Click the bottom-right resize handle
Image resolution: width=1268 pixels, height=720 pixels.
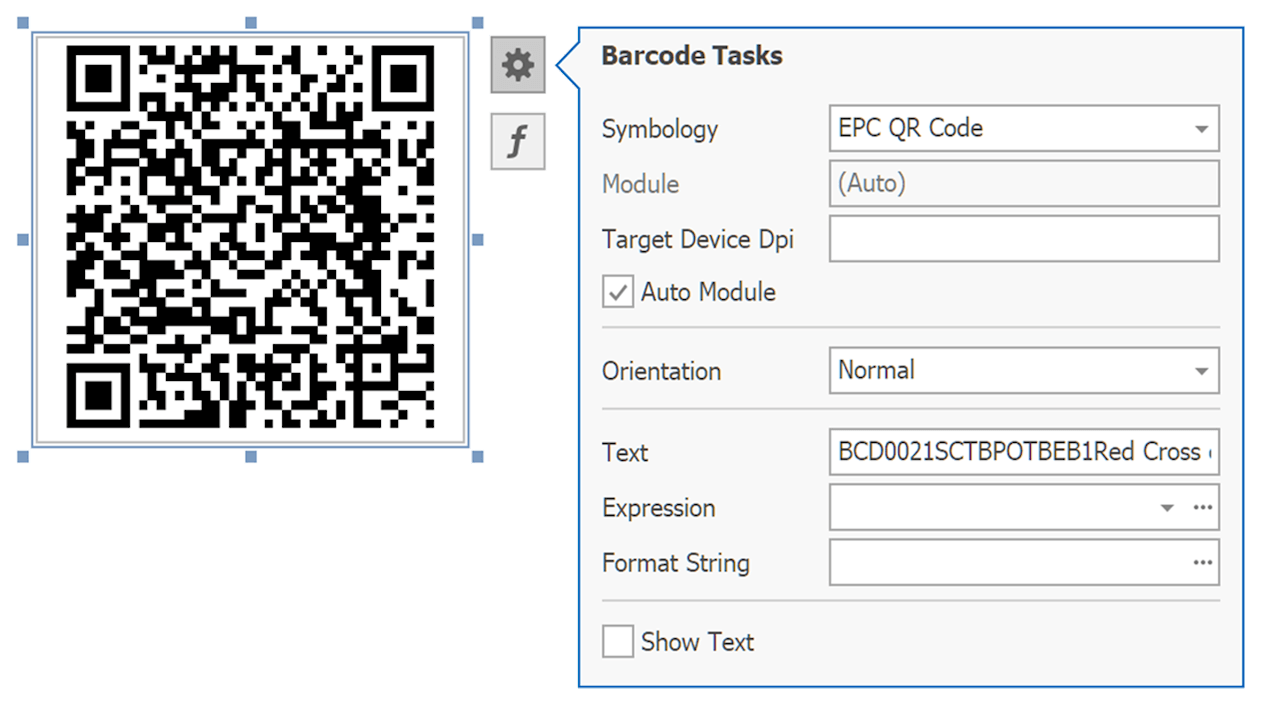[478, 456]
